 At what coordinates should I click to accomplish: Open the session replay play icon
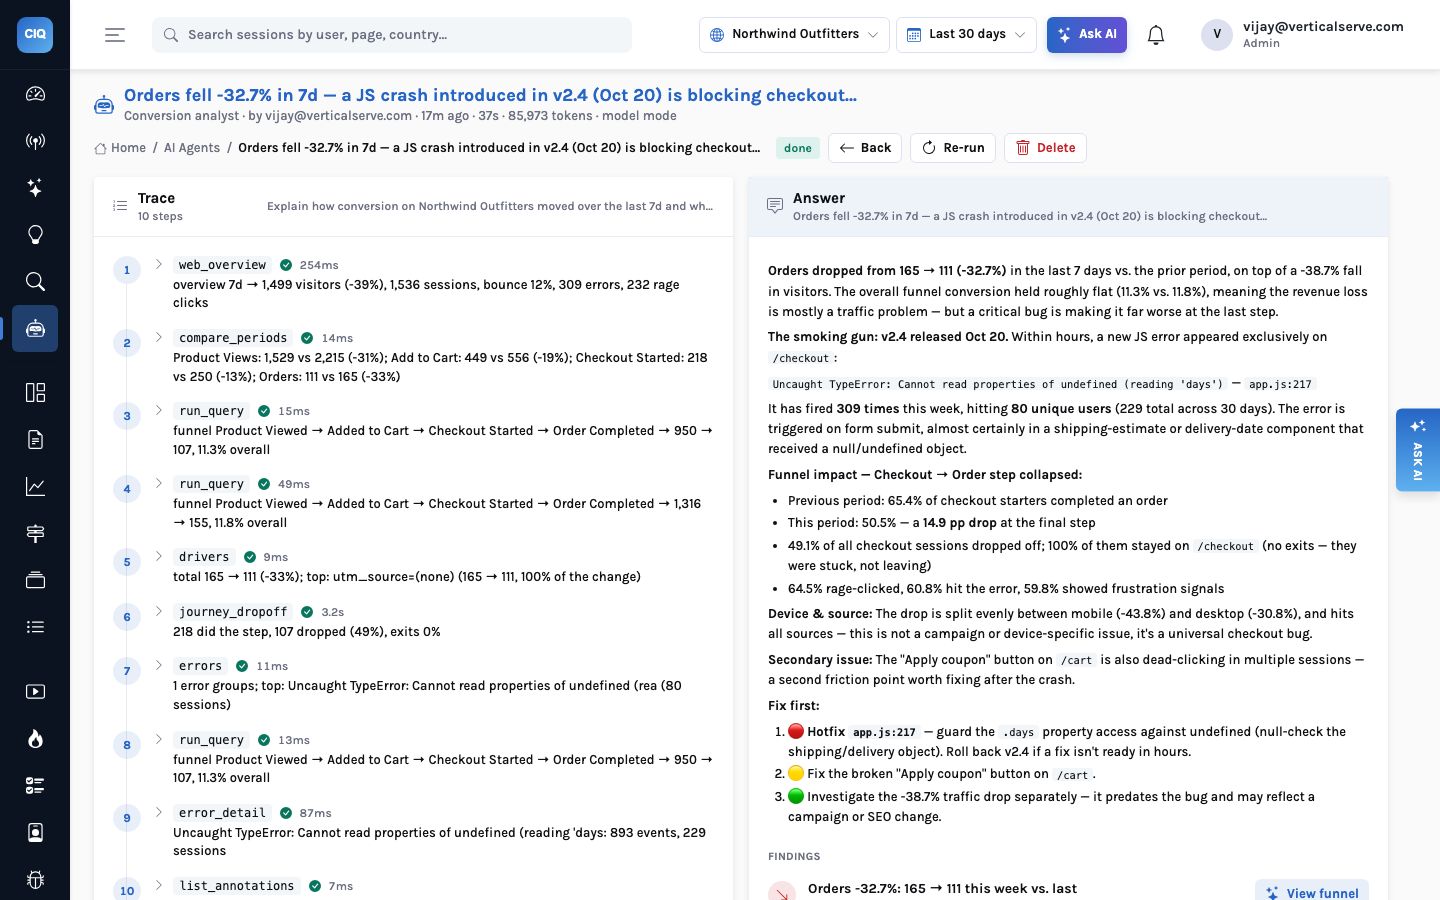tap(35, 692)
